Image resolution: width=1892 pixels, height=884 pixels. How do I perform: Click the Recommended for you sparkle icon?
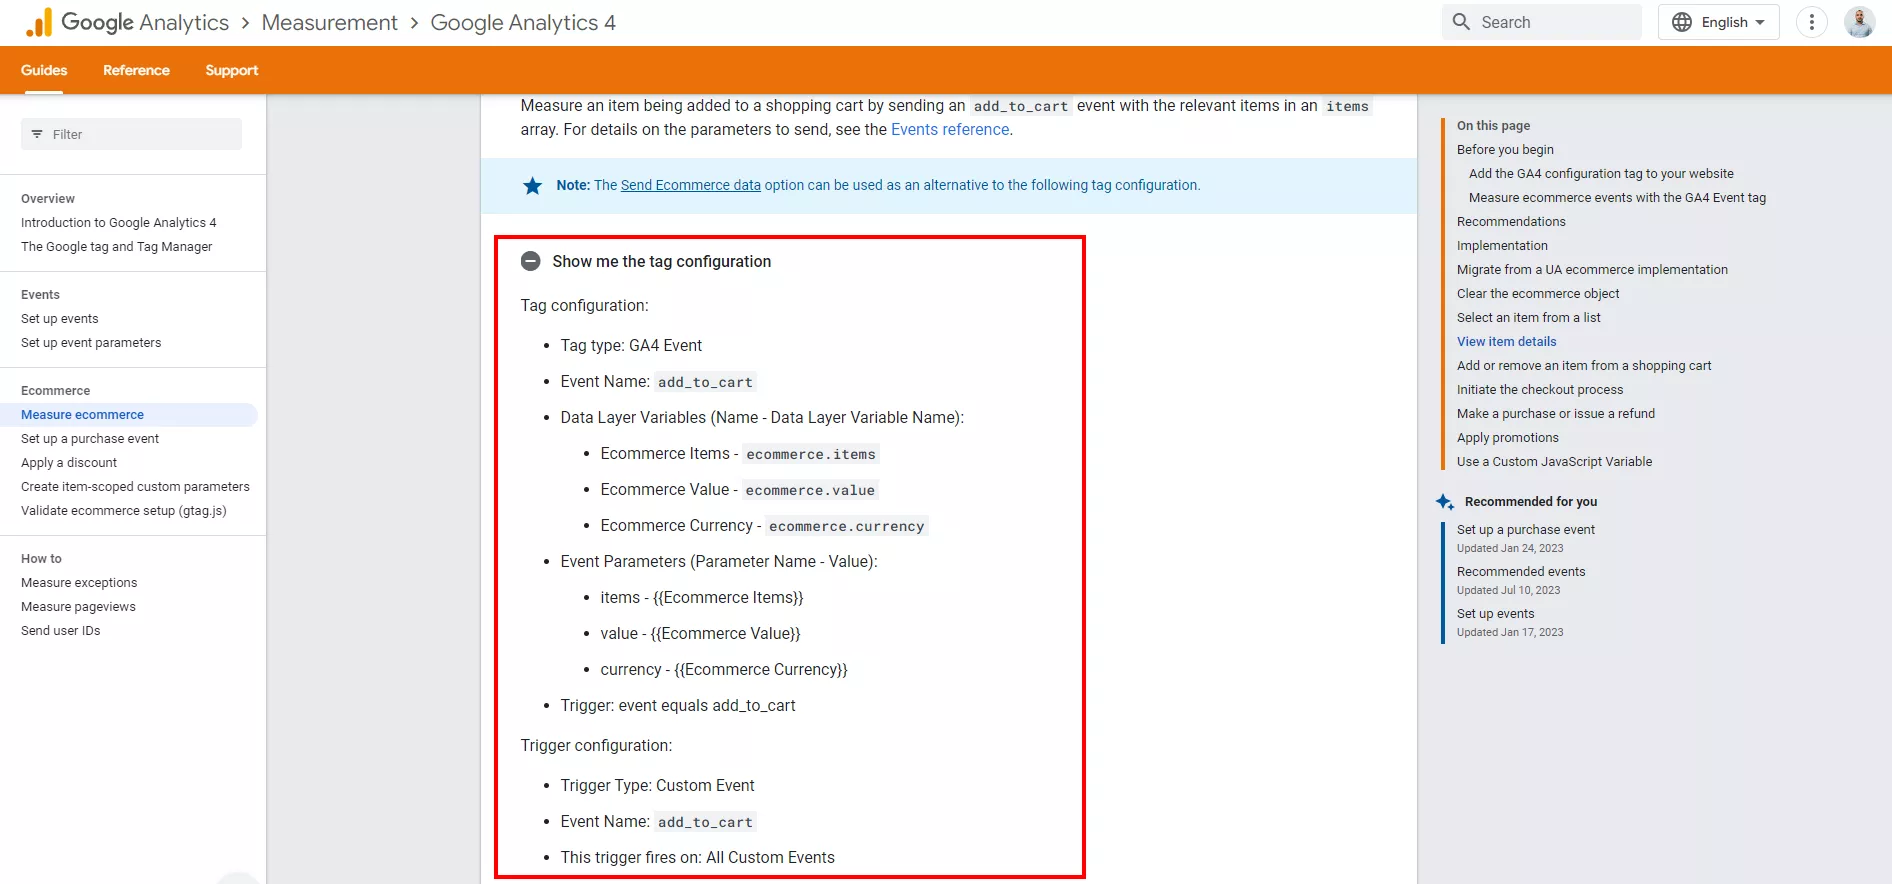point(1445,502)
